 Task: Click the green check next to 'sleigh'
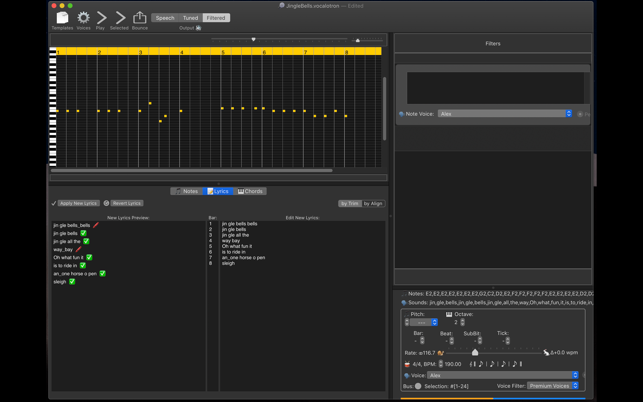tap(72, 281)
